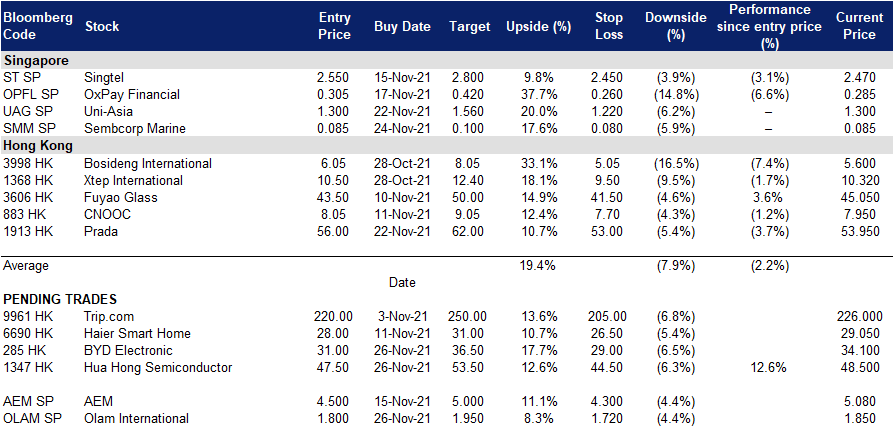The width and height of the screenshot is (893, 427).
Task: Select the Hong Kong section row
Action: coord(446,146)
